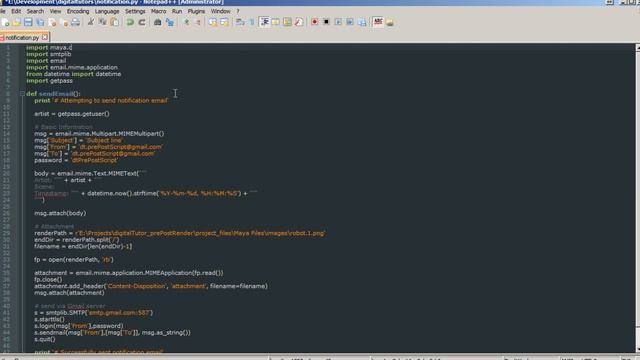Click the Save All icon
This screenshot has height=360, width=640.
40,22
